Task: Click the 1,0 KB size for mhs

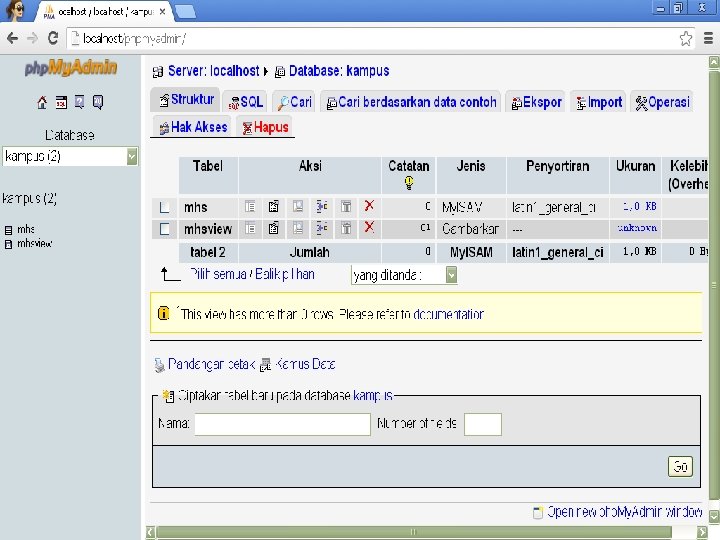Action: [639, 206]
